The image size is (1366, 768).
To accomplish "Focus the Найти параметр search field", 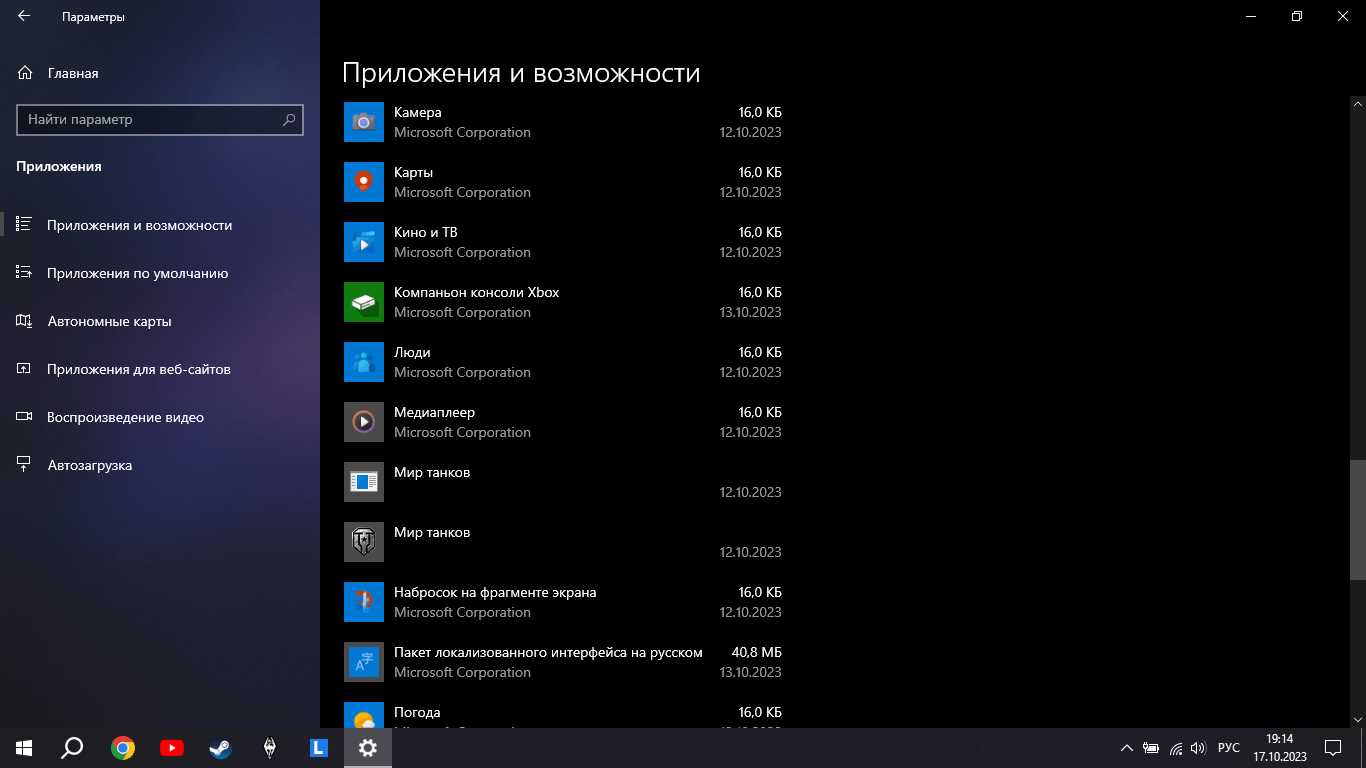I will (x=160, y=119).
